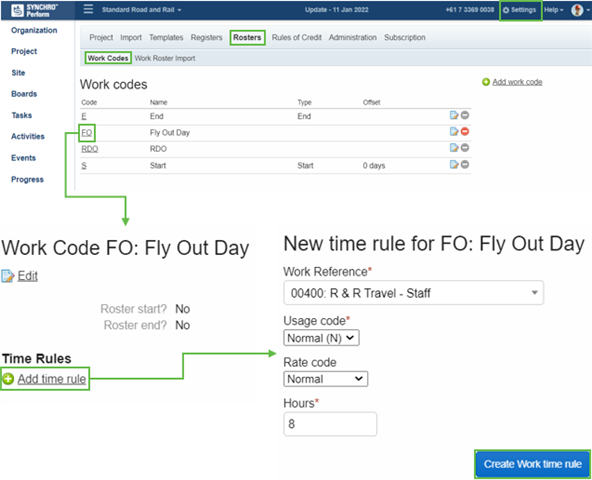
Task: Click the edit icon for End work code
Action: pyautogui.click(x=454, y=115)
